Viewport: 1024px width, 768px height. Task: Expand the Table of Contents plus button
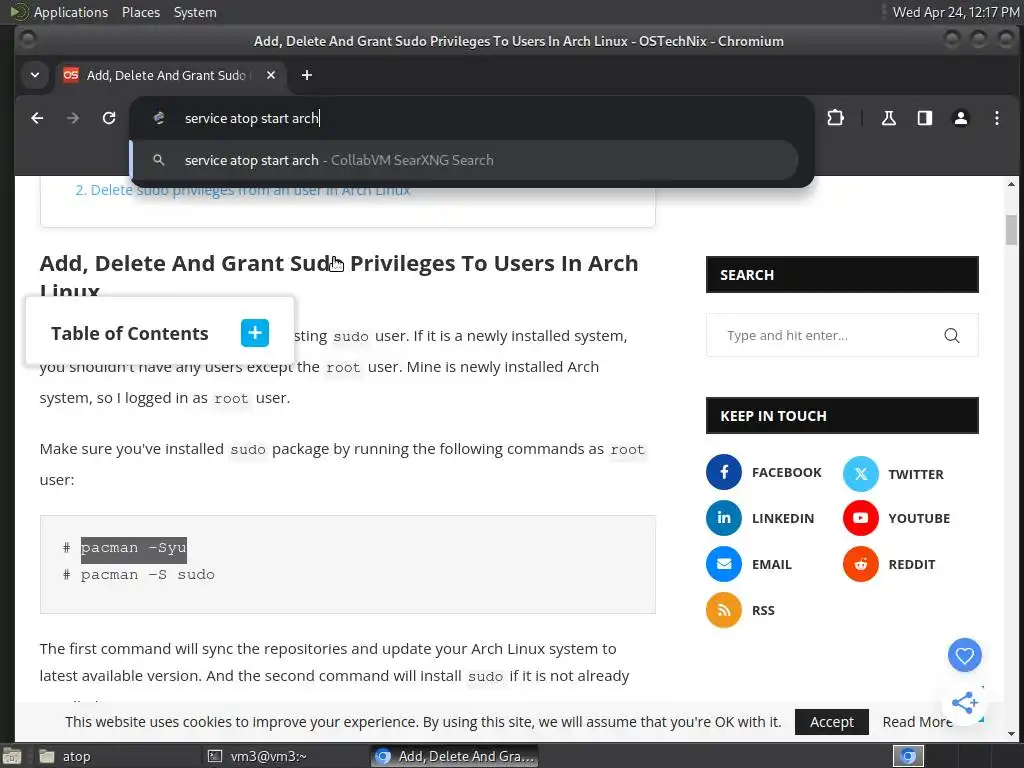pos(255,333)
